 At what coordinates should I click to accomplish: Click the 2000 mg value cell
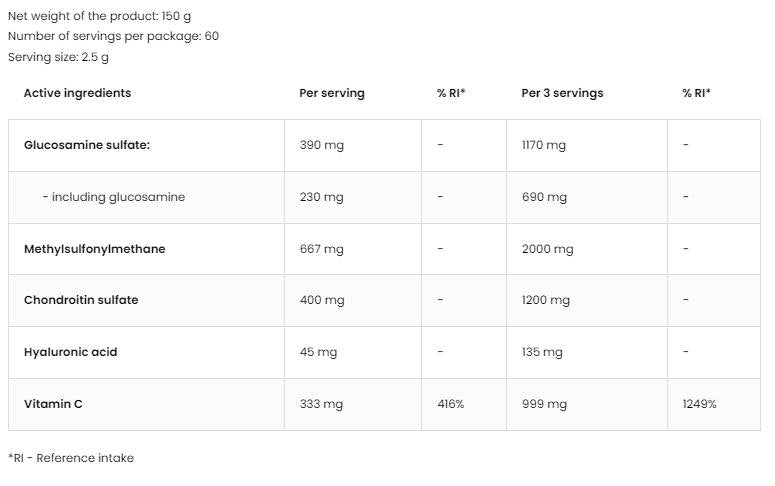[547, 249]
